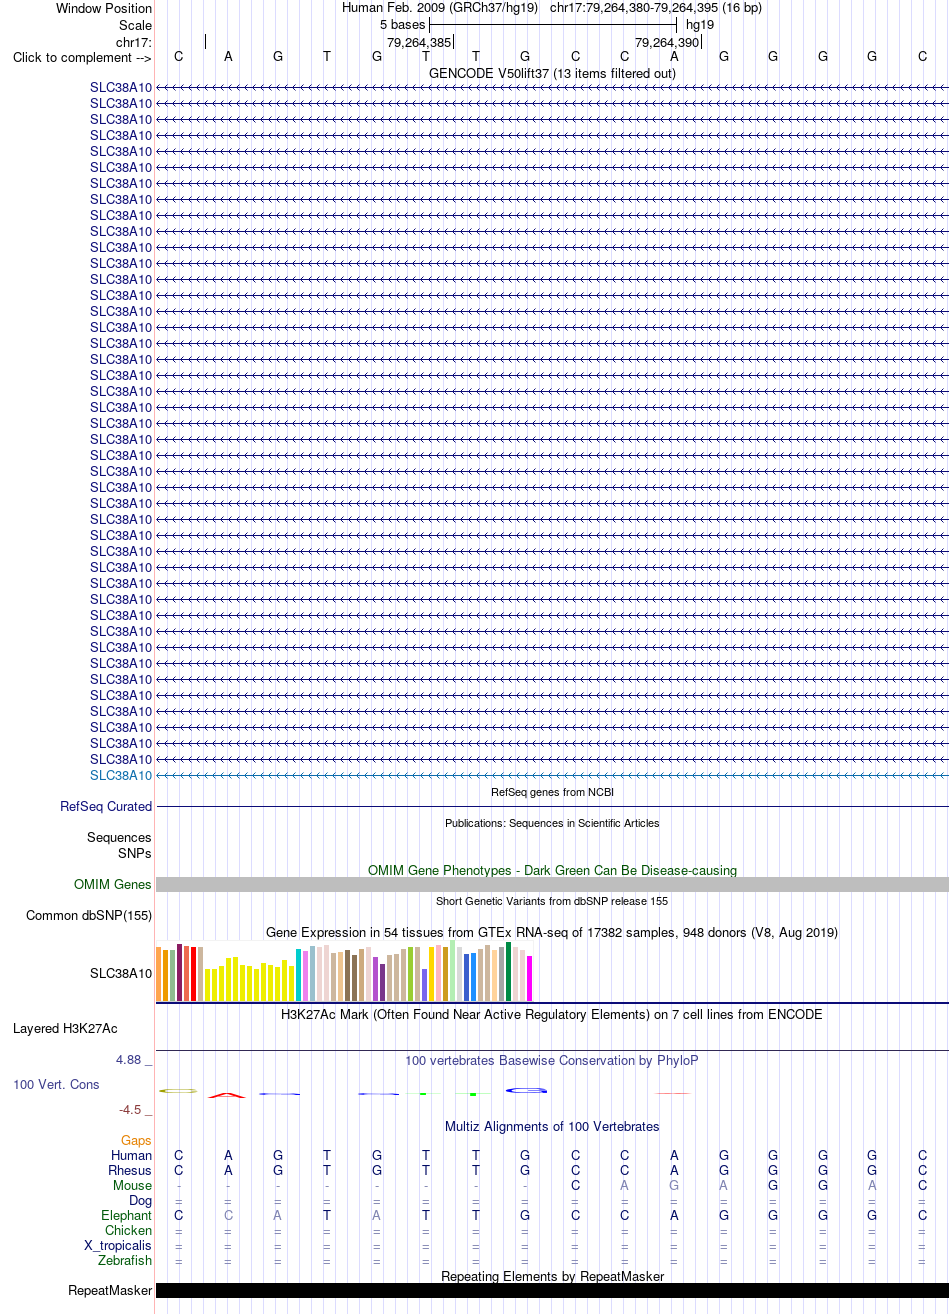Select the Human alignment row label
The image size is (950, 1314).
pyautogui.click(x=132, y=1155)
